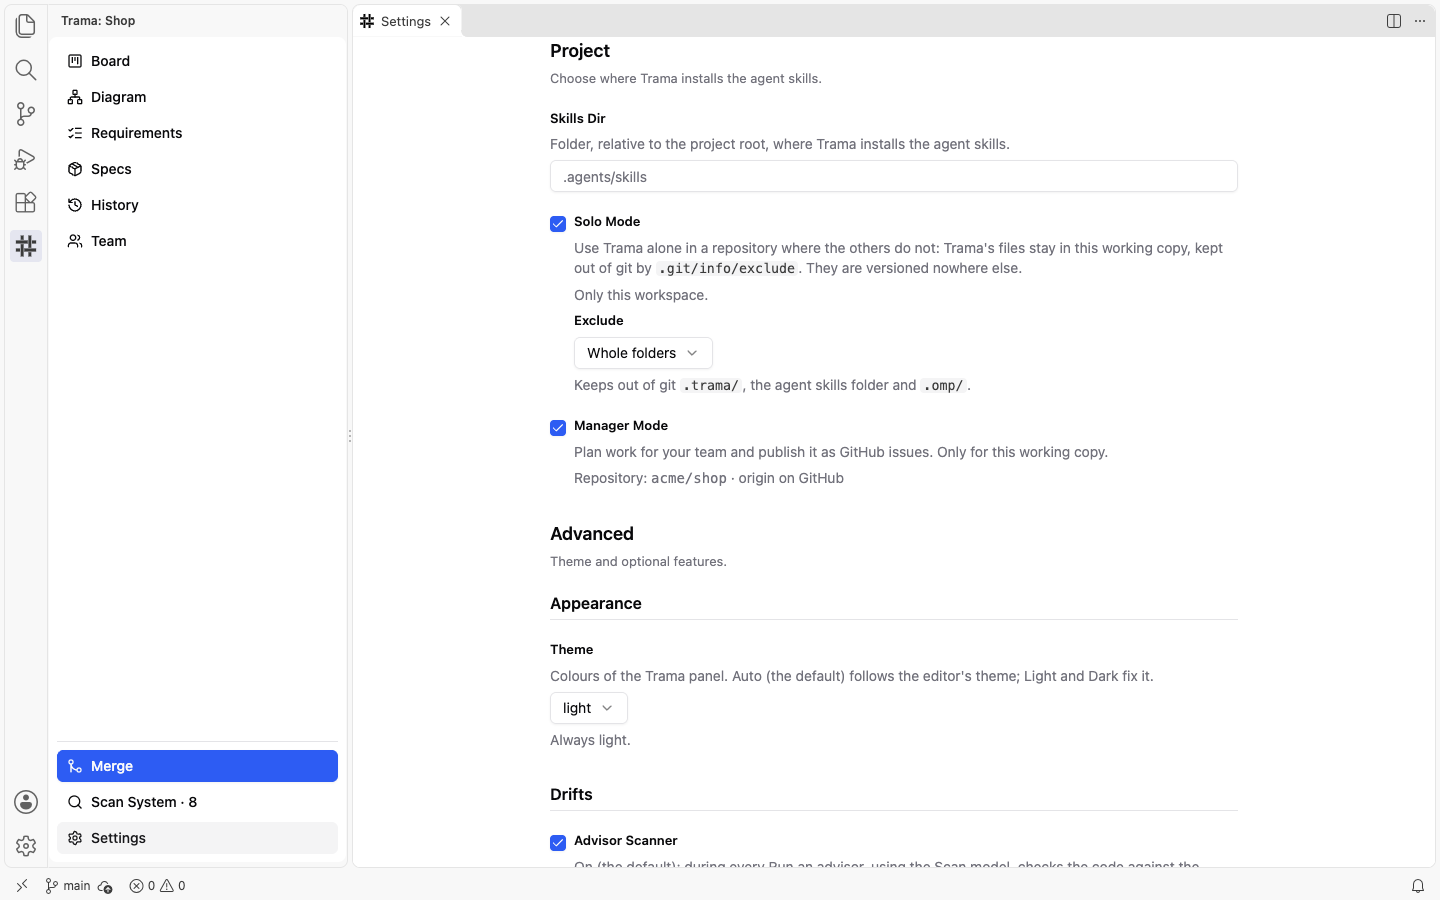
Task: Open the Explorer files icon
Action: point(26,25)
